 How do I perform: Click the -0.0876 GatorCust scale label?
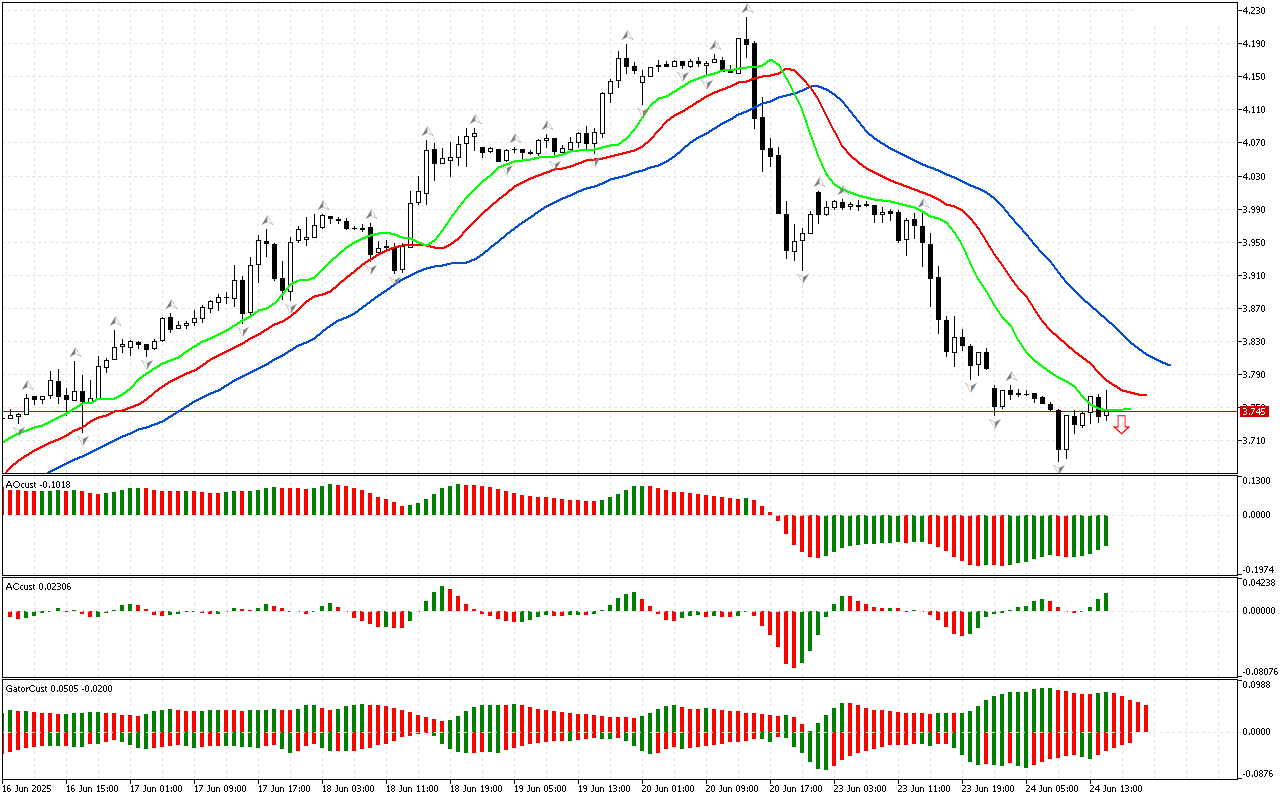1254,774
